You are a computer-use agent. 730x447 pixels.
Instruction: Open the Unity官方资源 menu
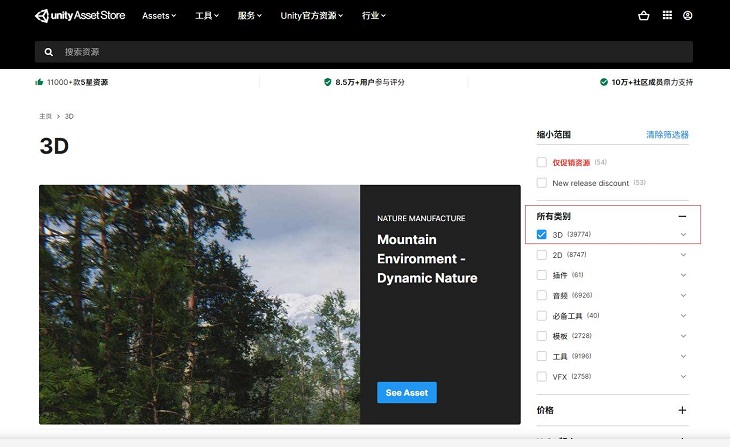[x=311, y=16]
